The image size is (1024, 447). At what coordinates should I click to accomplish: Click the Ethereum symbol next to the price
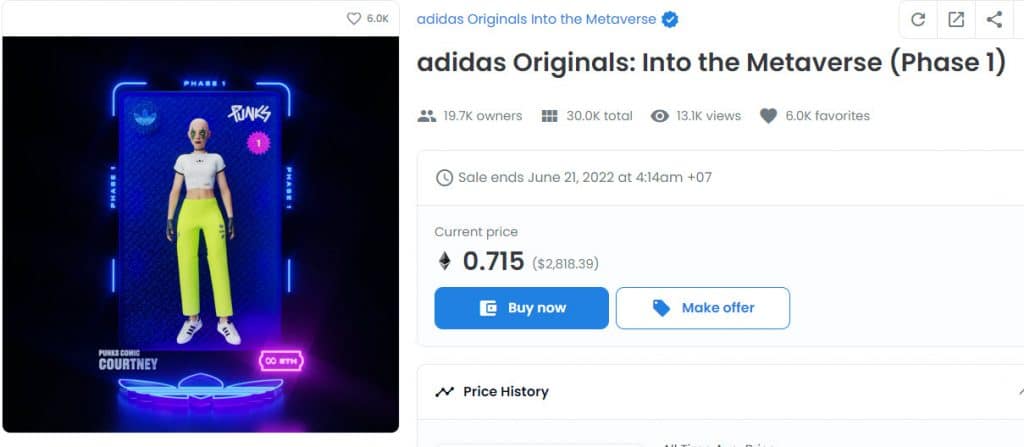point(445,262)
